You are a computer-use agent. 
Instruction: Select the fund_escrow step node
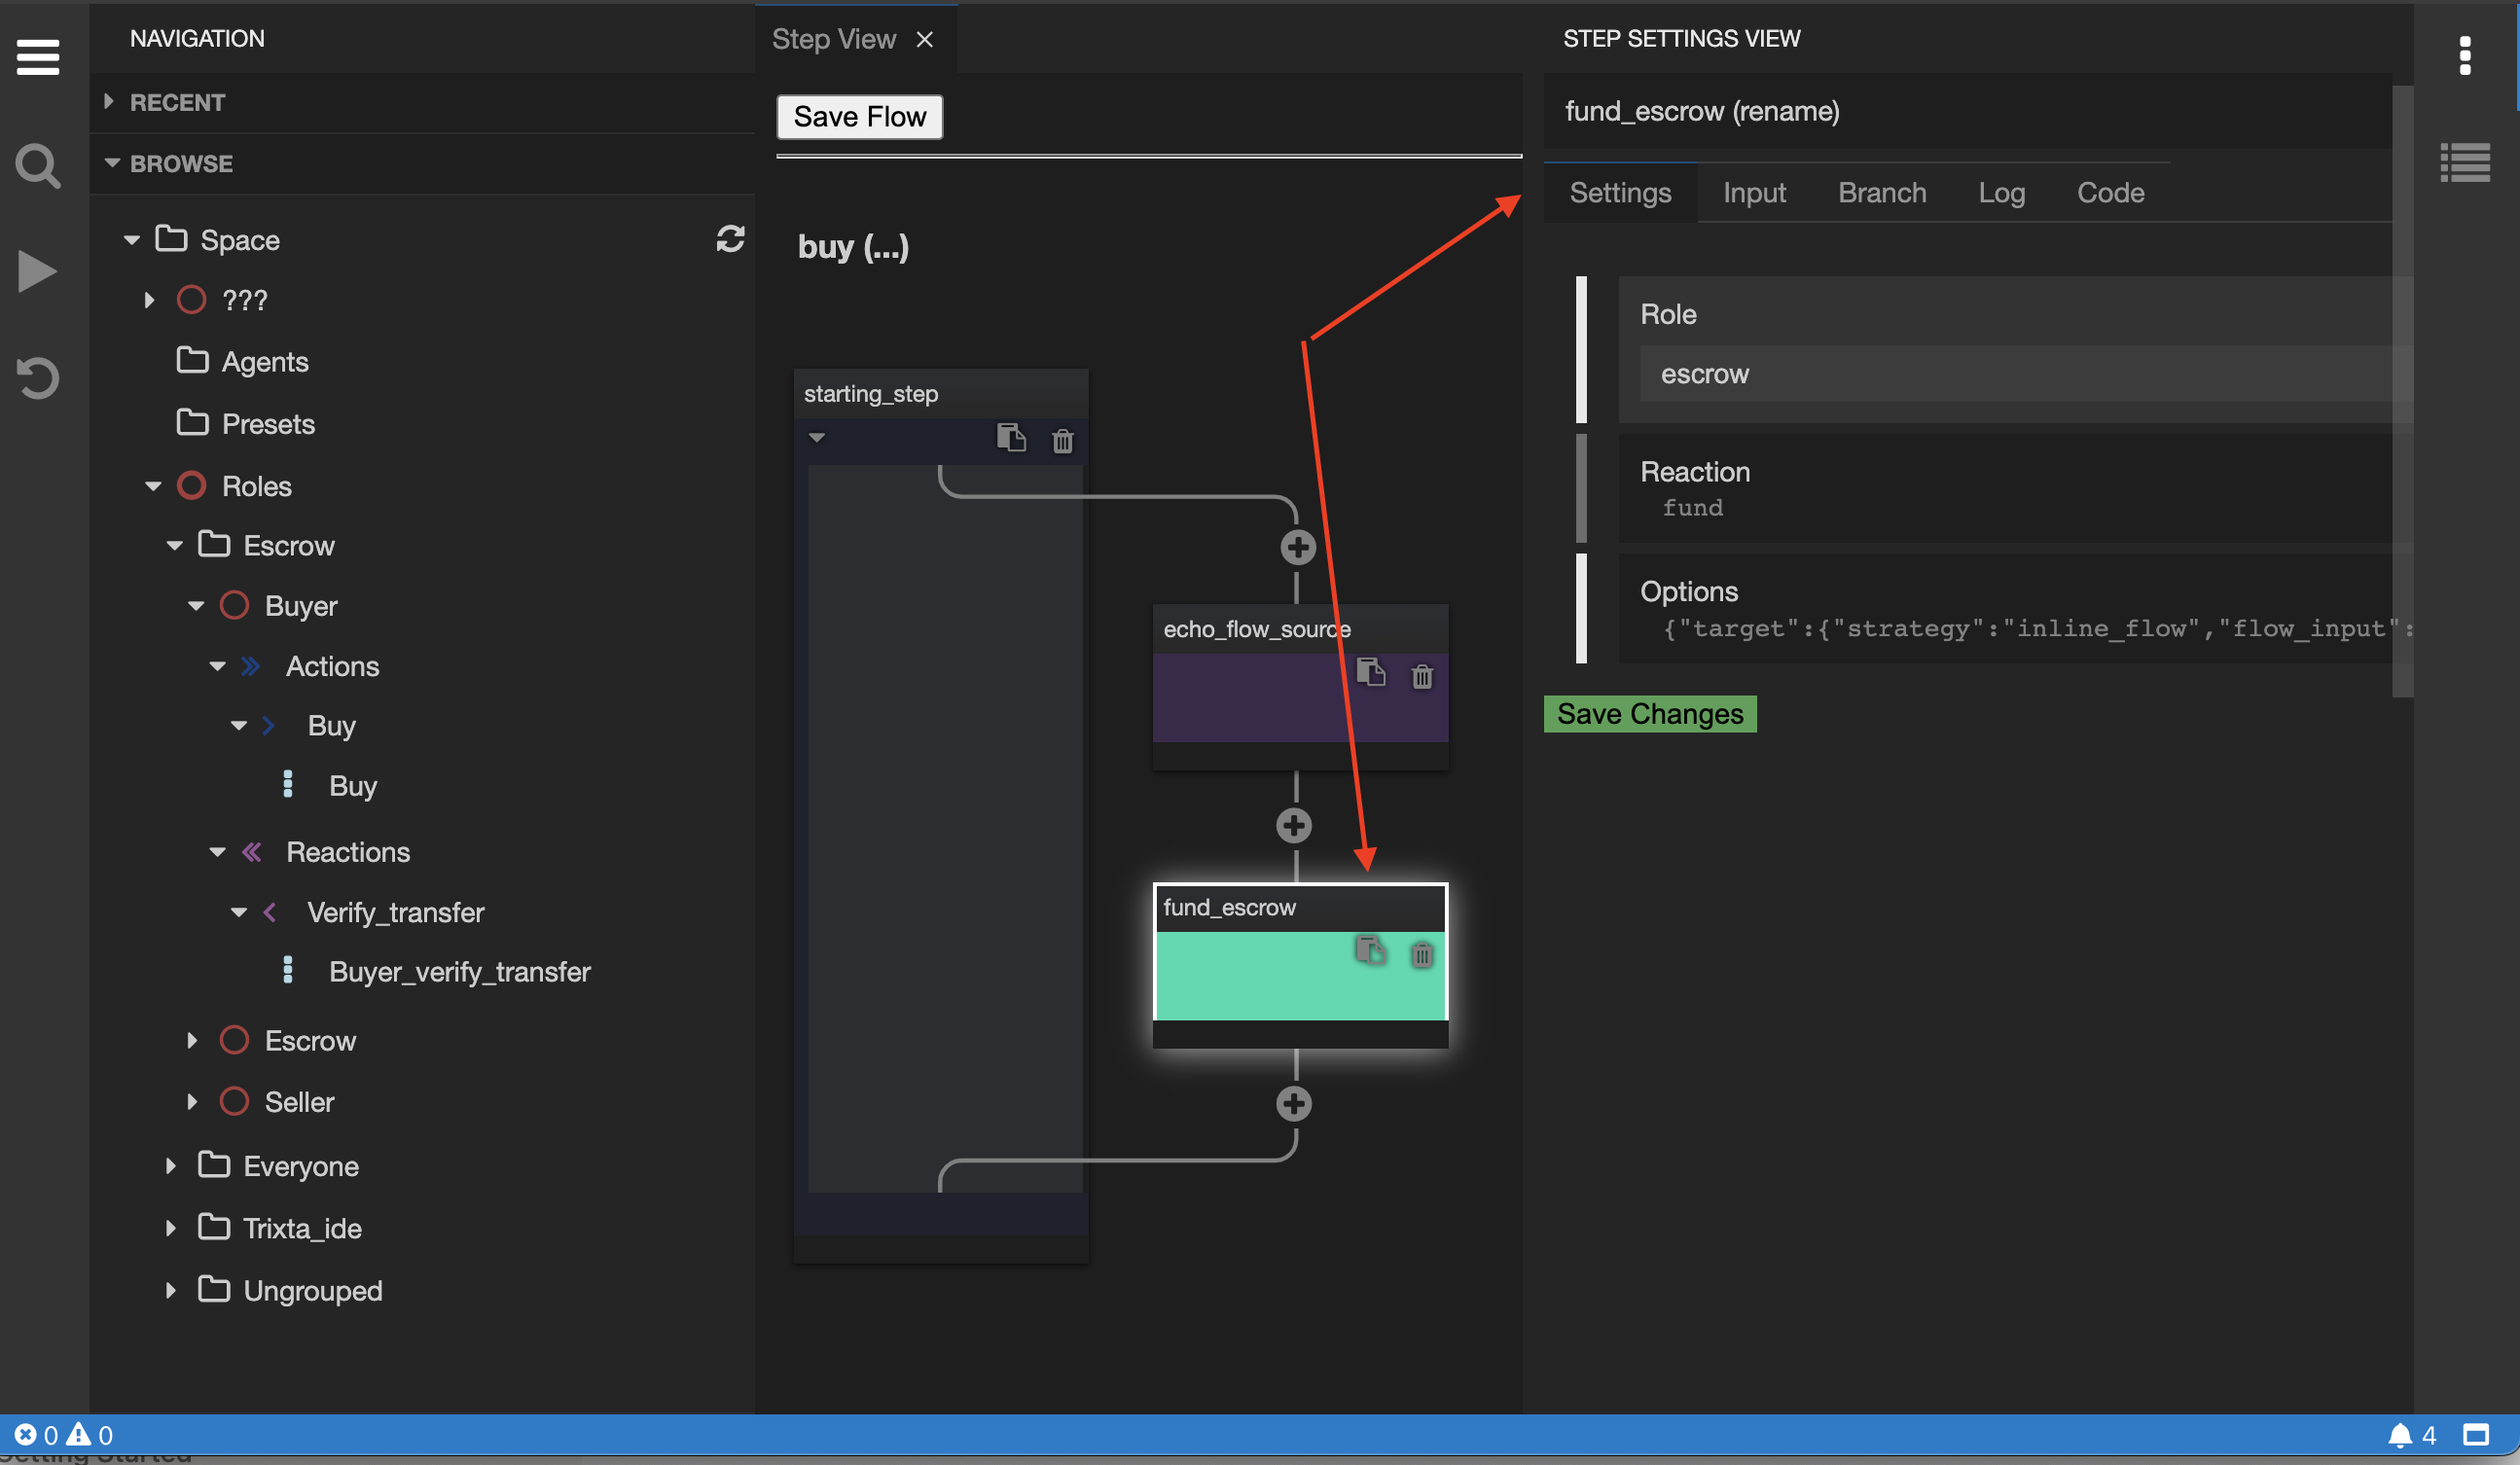[1299, 965]
